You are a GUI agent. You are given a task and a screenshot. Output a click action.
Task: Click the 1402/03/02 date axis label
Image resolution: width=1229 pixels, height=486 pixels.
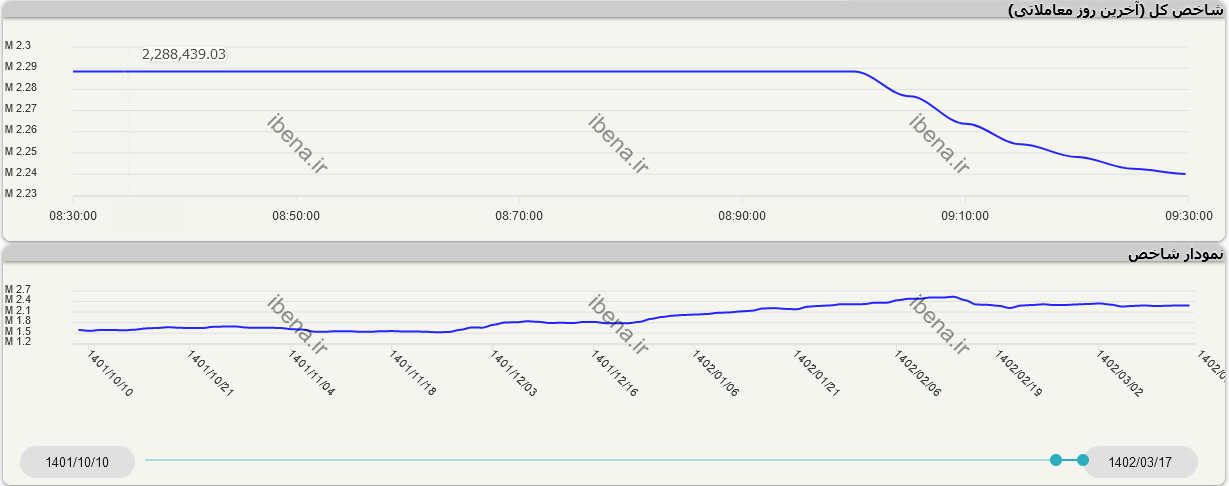(1119, 374)
